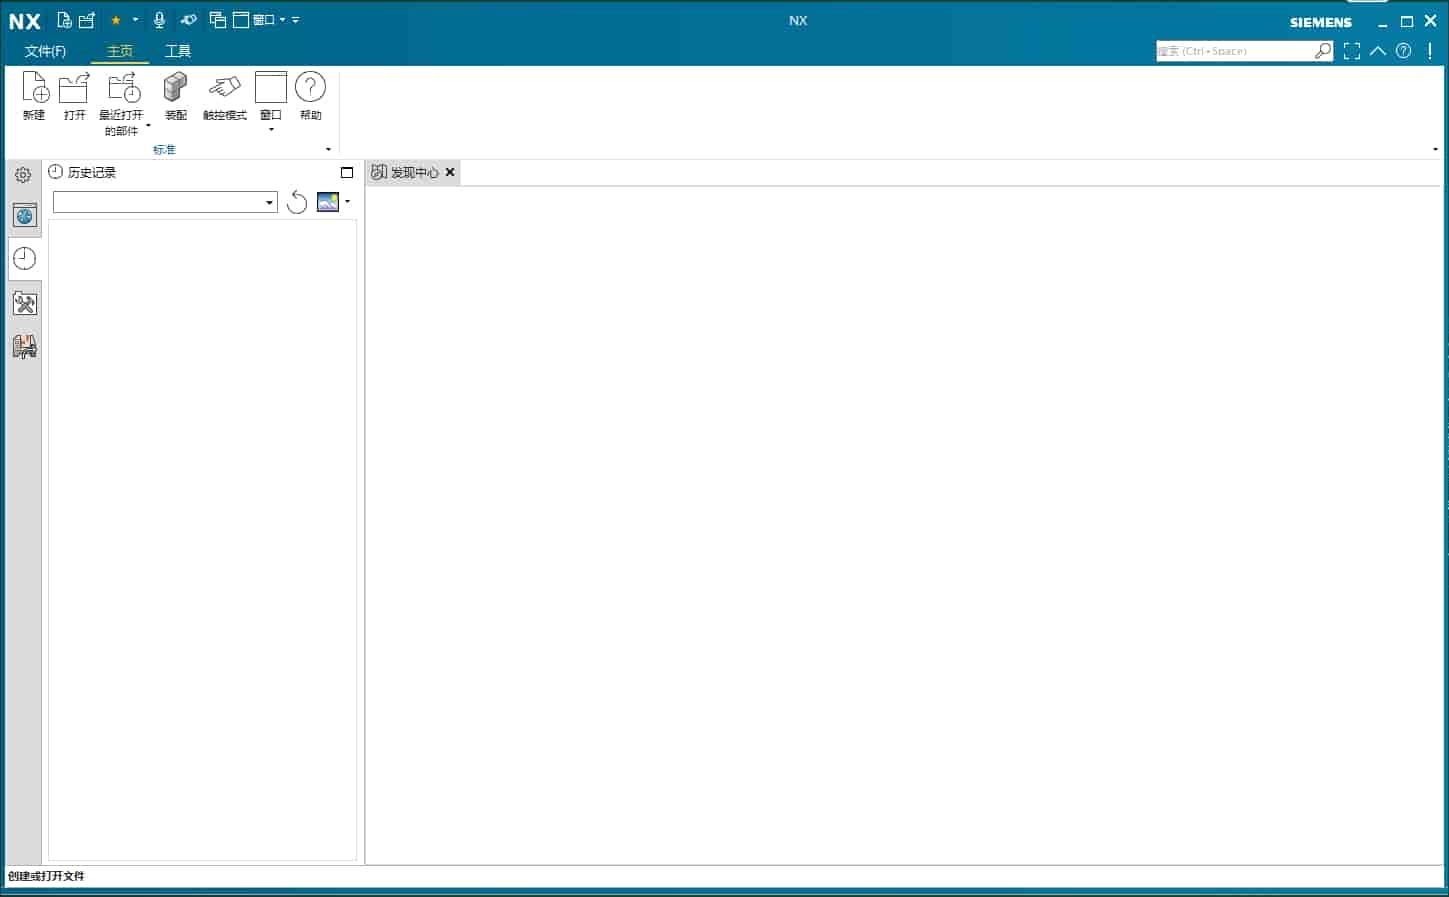Close the 发现中心 tab
This screenshot has width=1449, height=897.
(450, 172)
